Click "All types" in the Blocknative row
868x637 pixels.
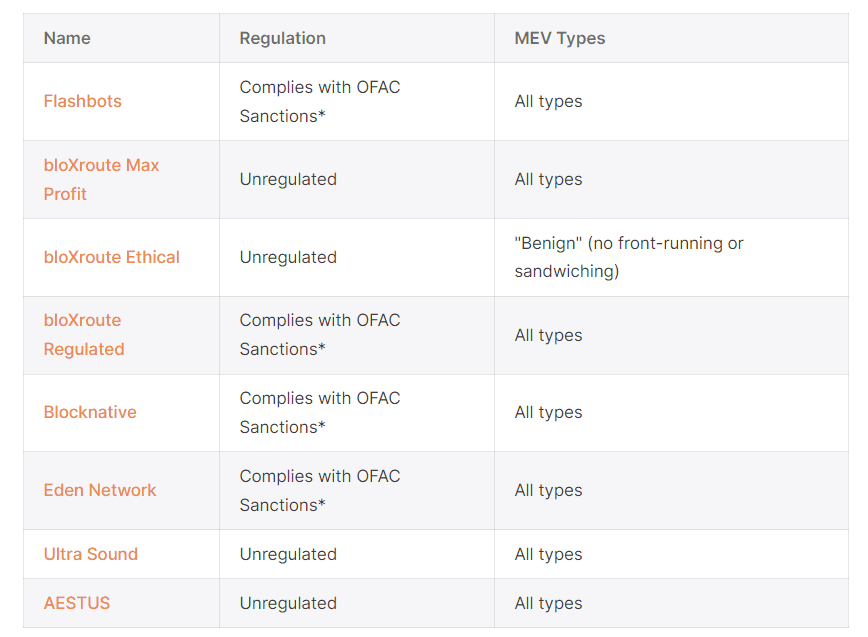click(x=548, y=412)
